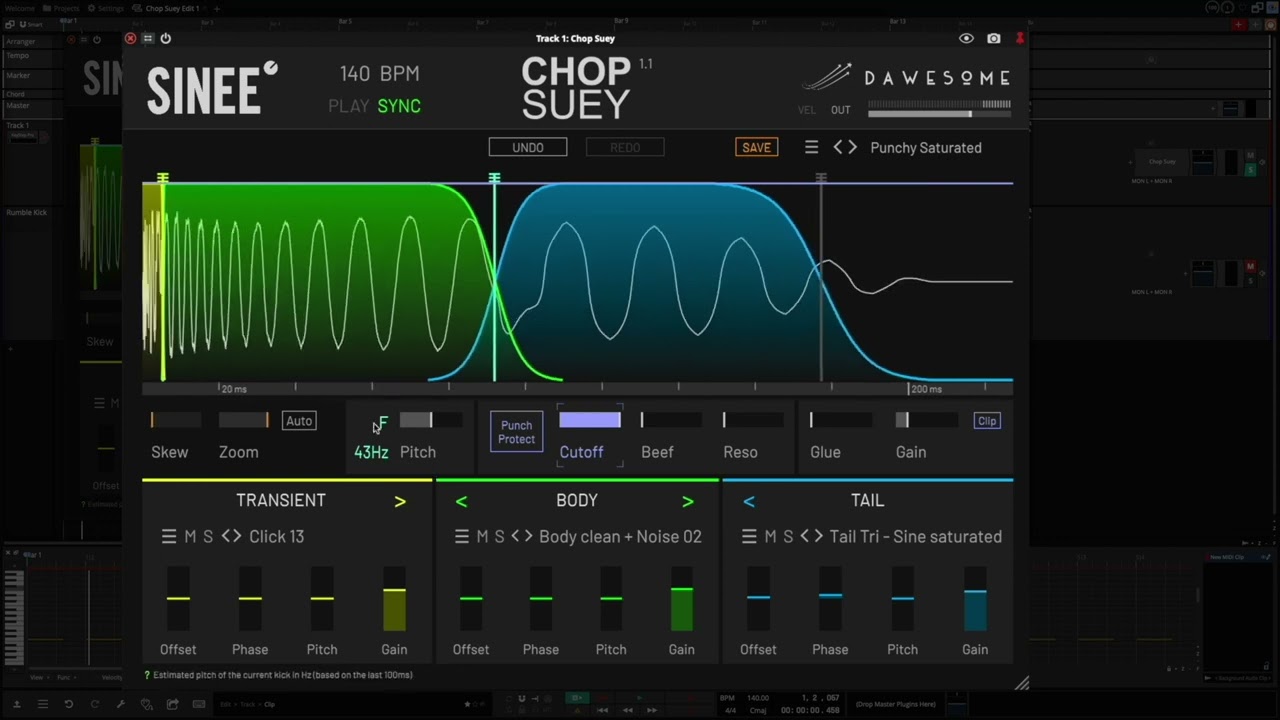Click the green left arrow in BODY header

(x=461, y=501)
